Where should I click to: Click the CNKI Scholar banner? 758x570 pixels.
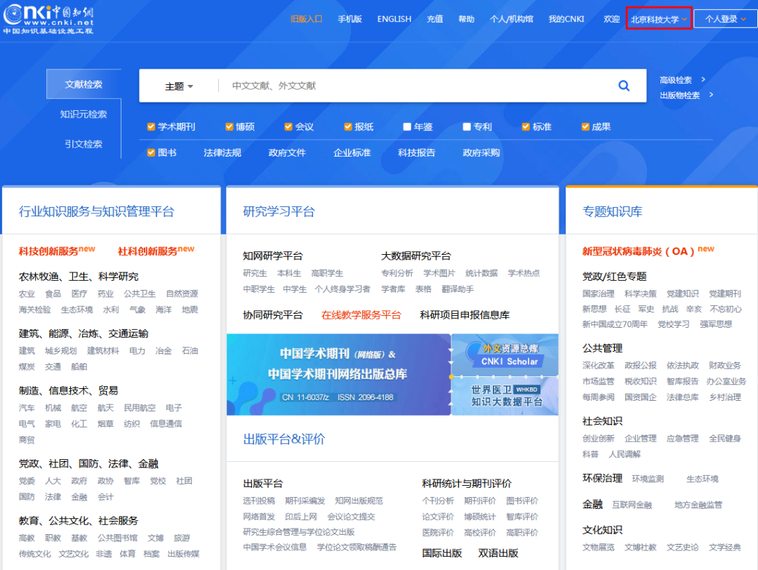[505, 354]
